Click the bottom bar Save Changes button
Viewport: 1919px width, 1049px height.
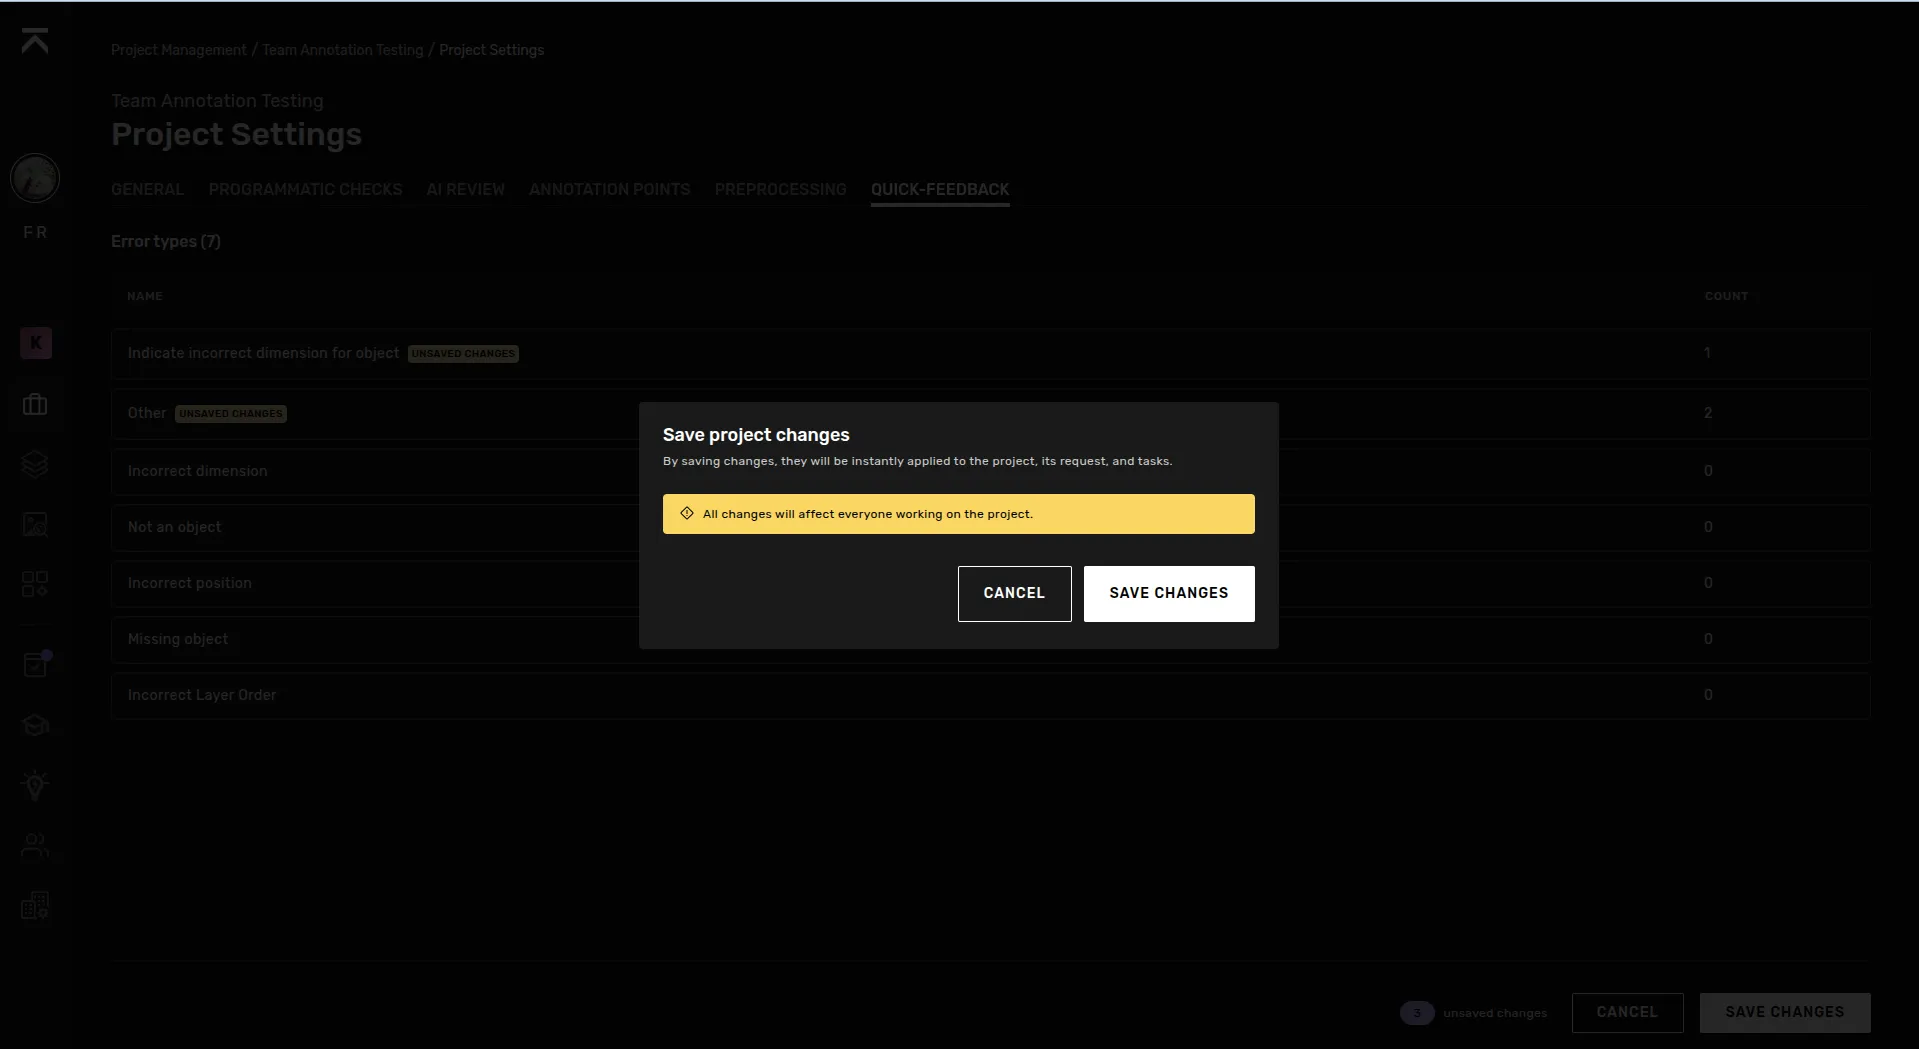(1785, 1013)
